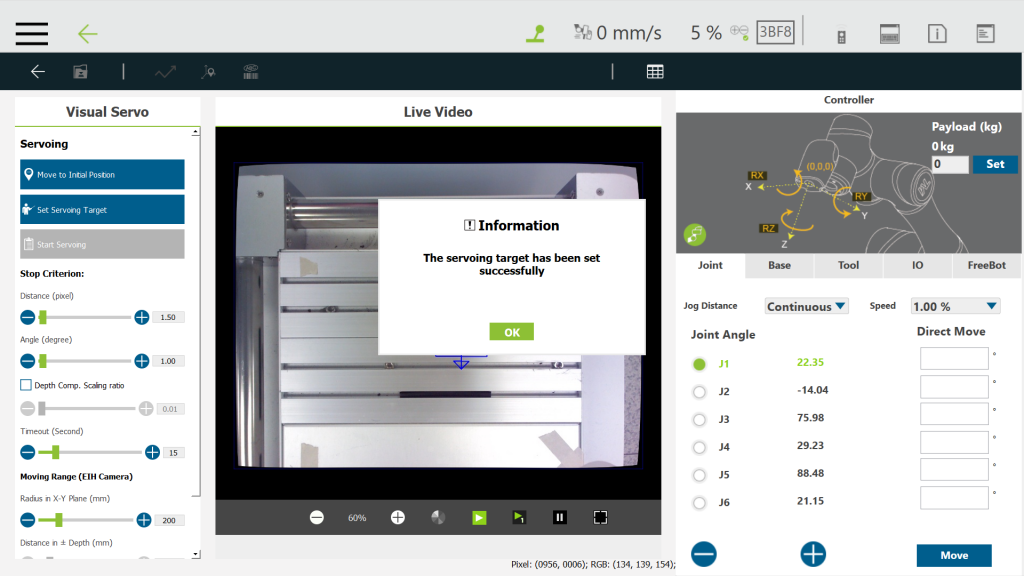This screenshot has height=576, width=1024.
Task: Zoom out the live video
Action: pos(317,517)
